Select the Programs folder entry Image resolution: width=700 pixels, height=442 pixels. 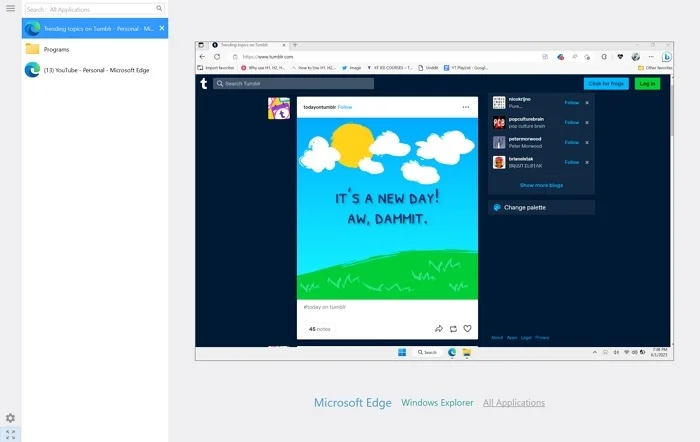56,49
